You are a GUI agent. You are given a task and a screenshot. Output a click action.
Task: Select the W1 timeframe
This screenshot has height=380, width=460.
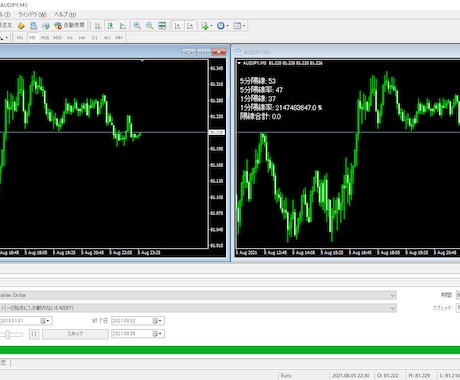(x=107, y=38)
